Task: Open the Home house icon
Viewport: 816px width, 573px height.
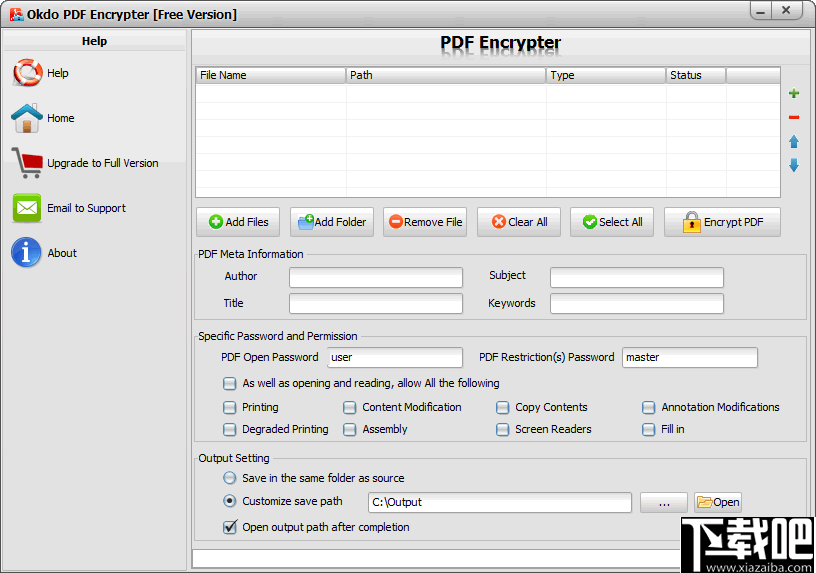Action: coord(27,118)
